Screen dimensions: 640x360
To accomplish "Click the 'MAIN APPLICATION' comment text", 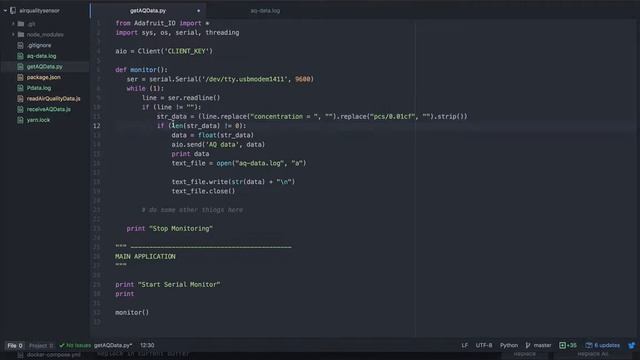I will pyautogui.click(x=145, y=256).
